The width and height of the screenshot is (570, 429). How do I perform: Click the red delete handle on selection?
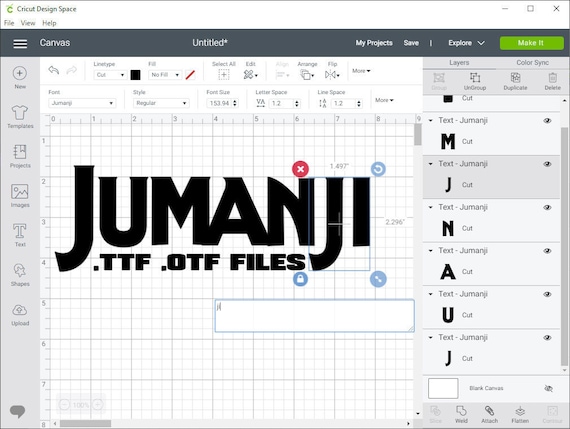point(300,169)
